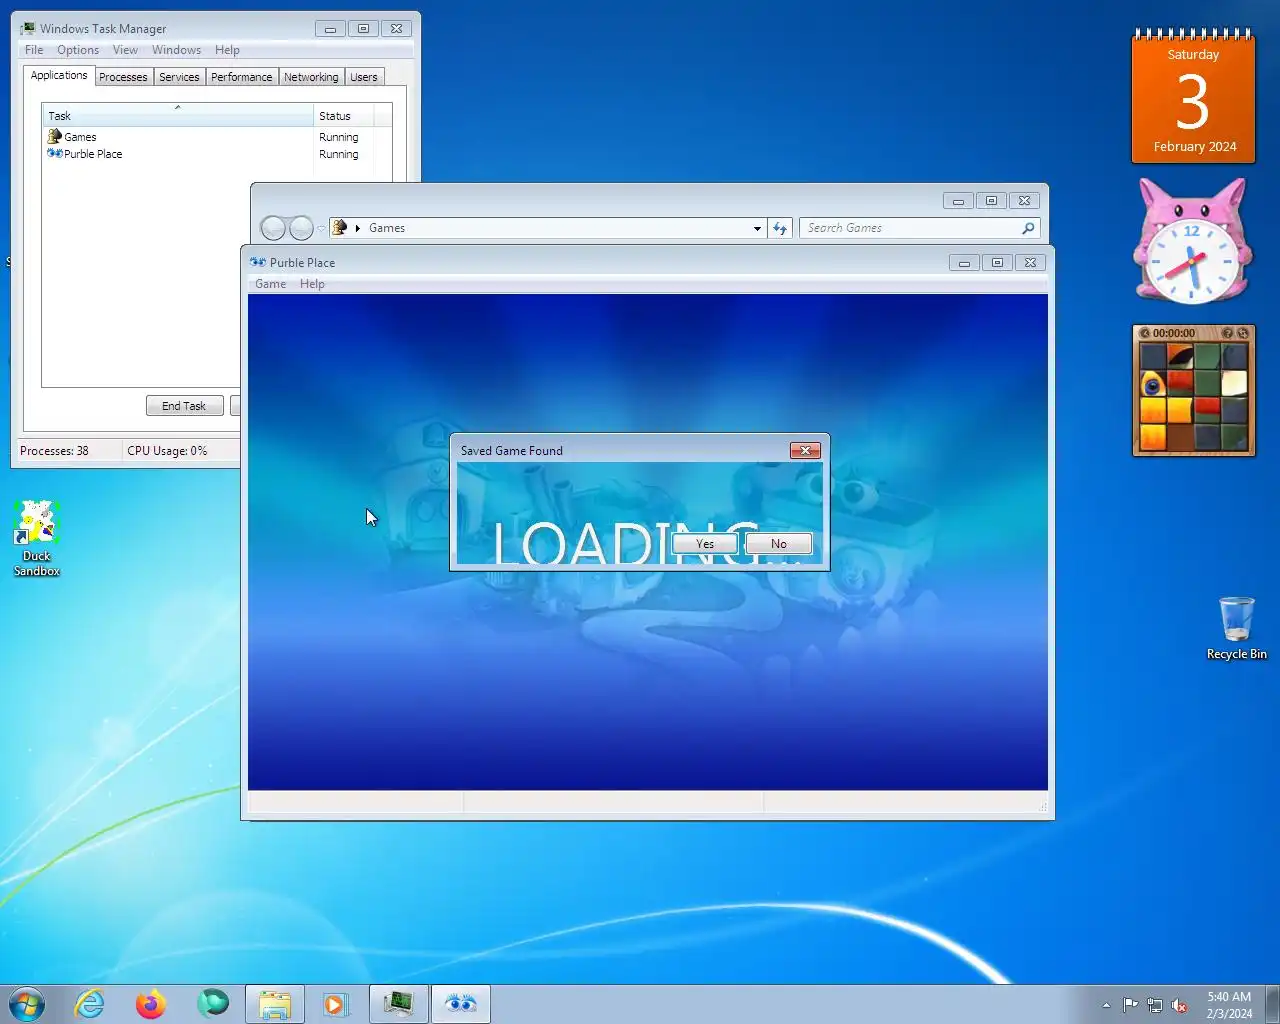Sort by the Status column header
This screenshot has width=1280, height=1024.
(344, 116)
